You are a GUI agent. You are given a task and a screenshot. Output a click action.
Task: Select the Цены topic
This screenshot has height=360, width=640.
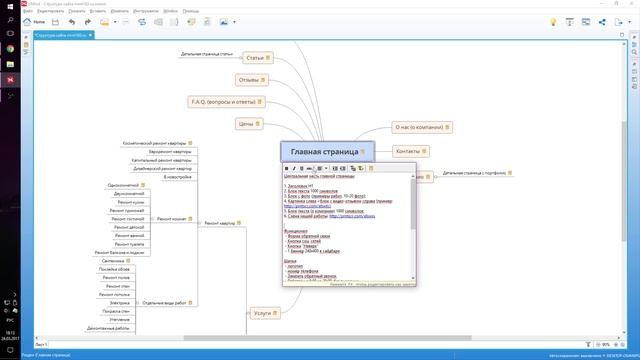pyautogui.click(x=249, y=124)
